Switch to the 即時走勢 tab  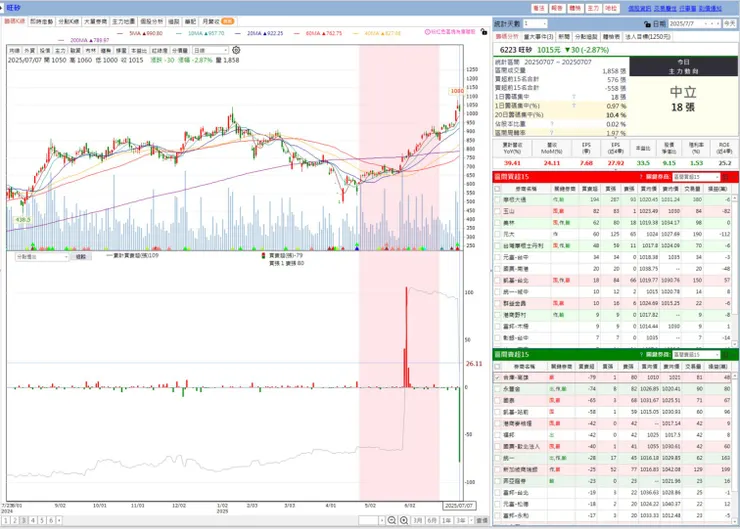point(42,22)
